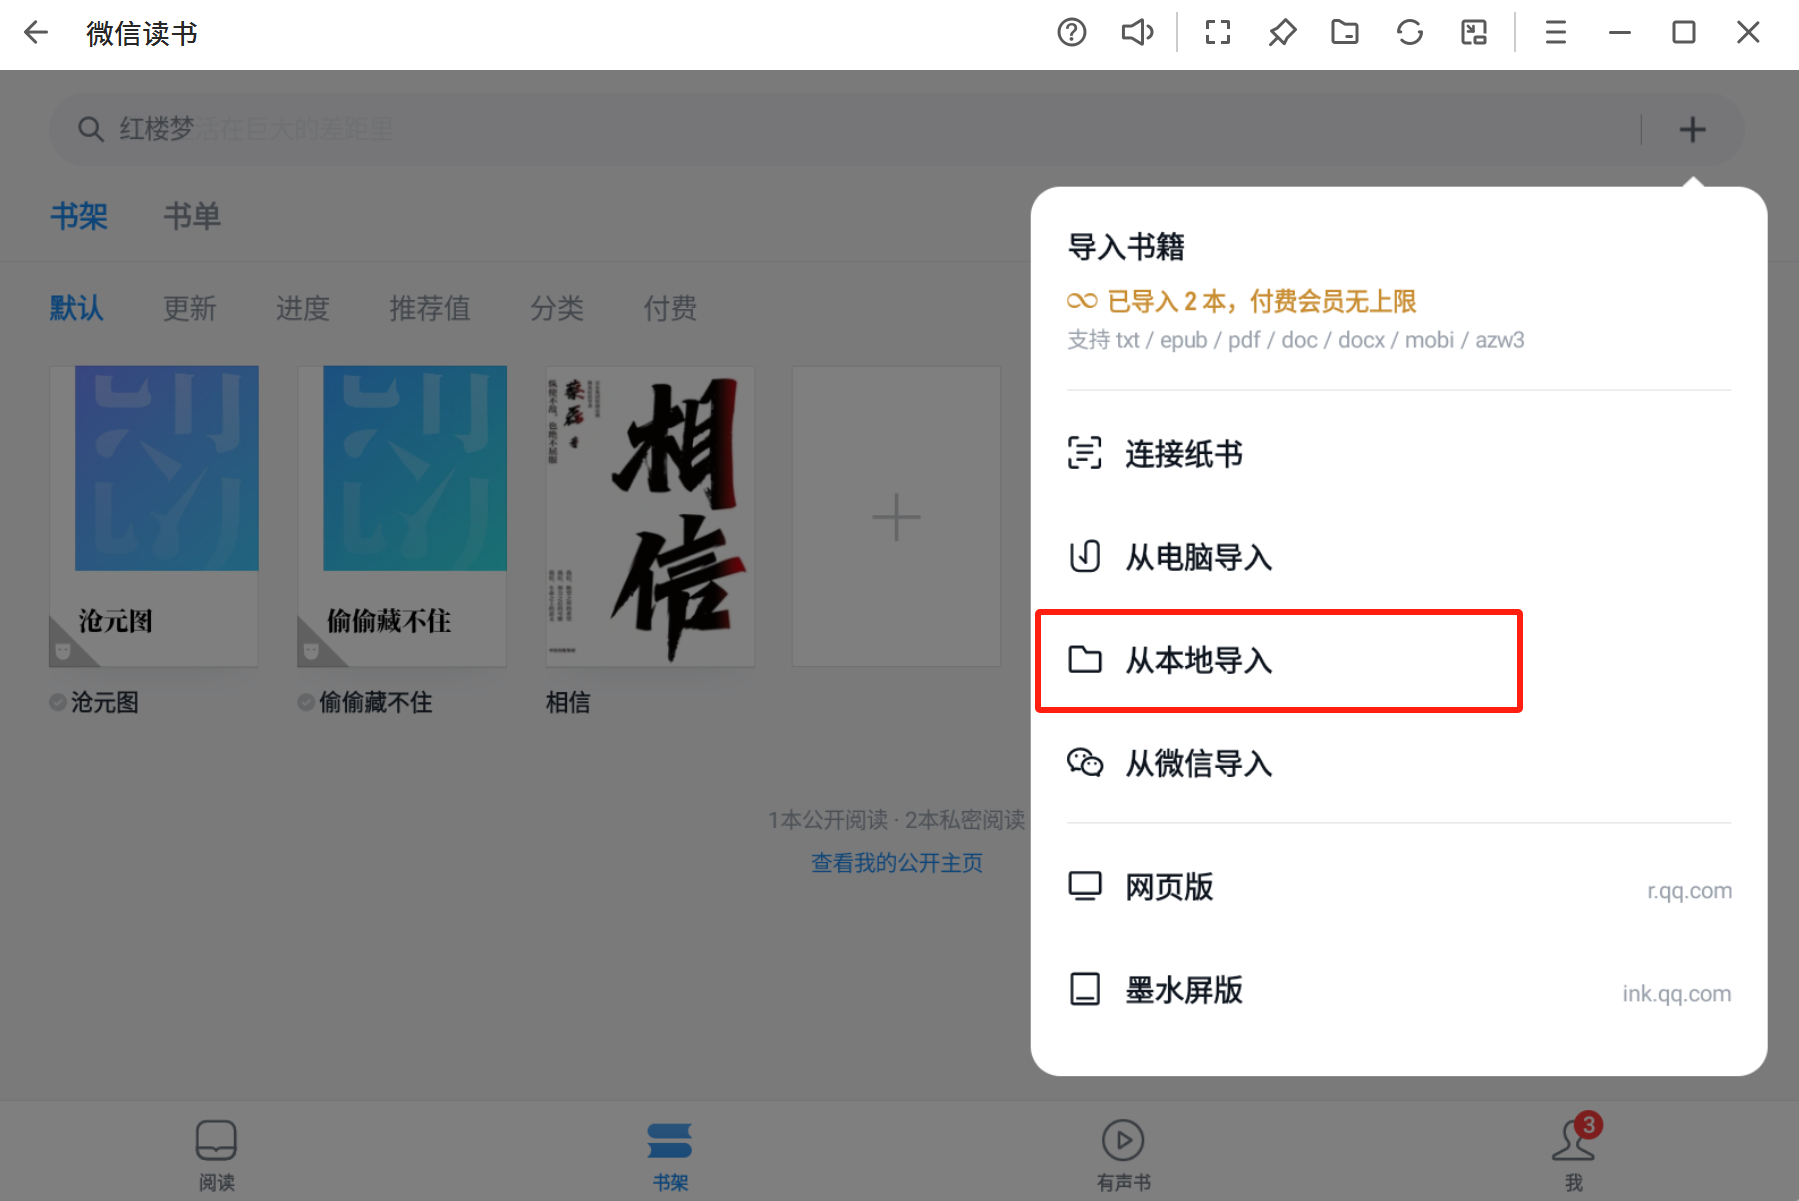Click the 沧元图 title under its cover

[x=105, y=702]
